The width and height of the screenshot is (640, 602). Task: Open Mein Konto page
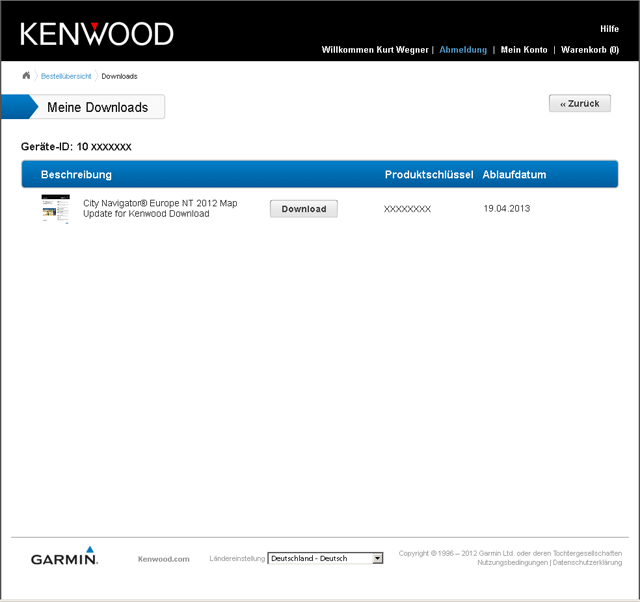(524, 50)
